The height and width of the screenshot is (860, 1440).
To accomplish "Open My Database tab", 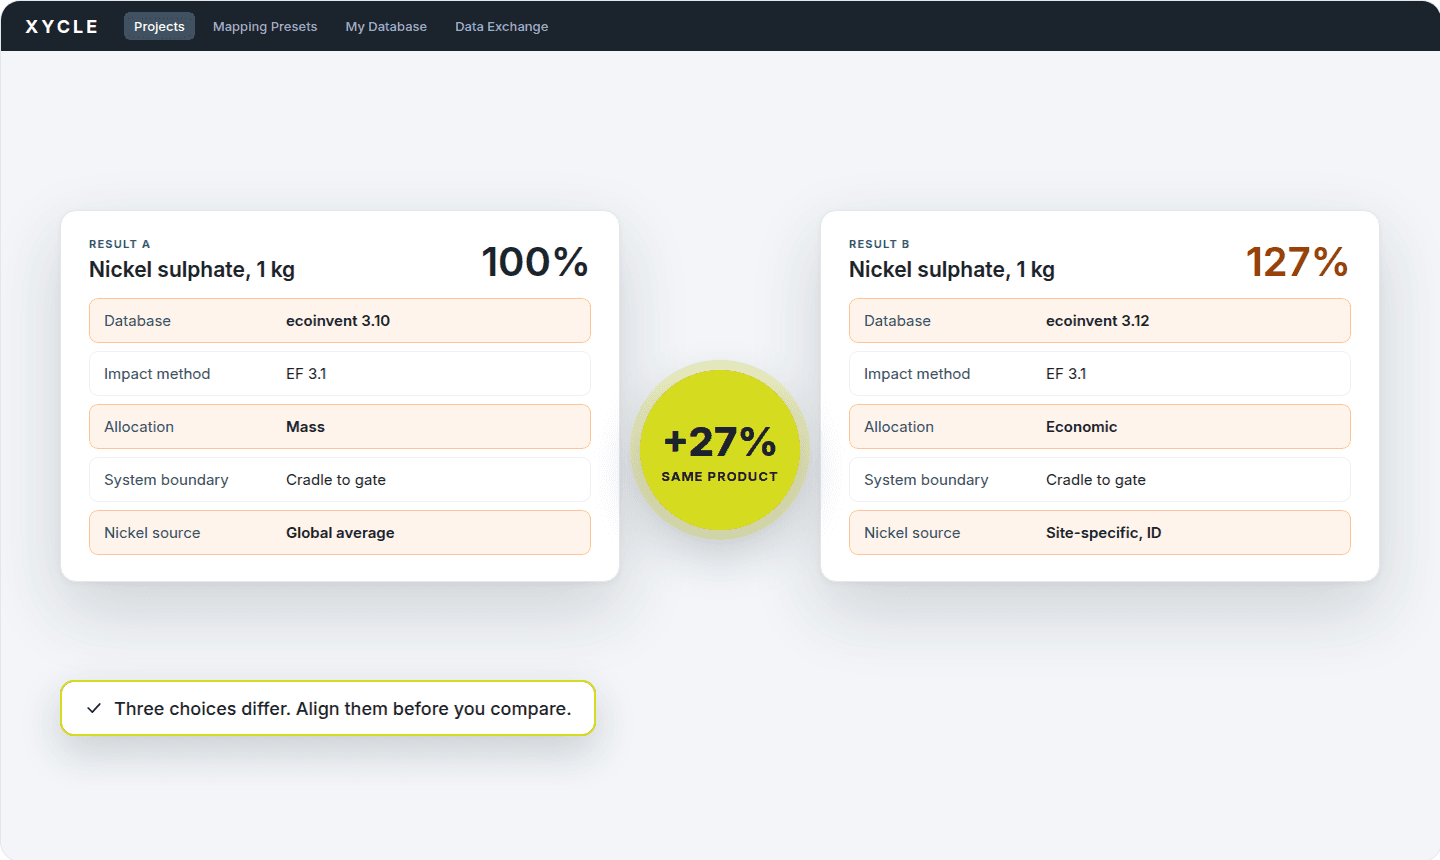I will (x=386, y=27).
